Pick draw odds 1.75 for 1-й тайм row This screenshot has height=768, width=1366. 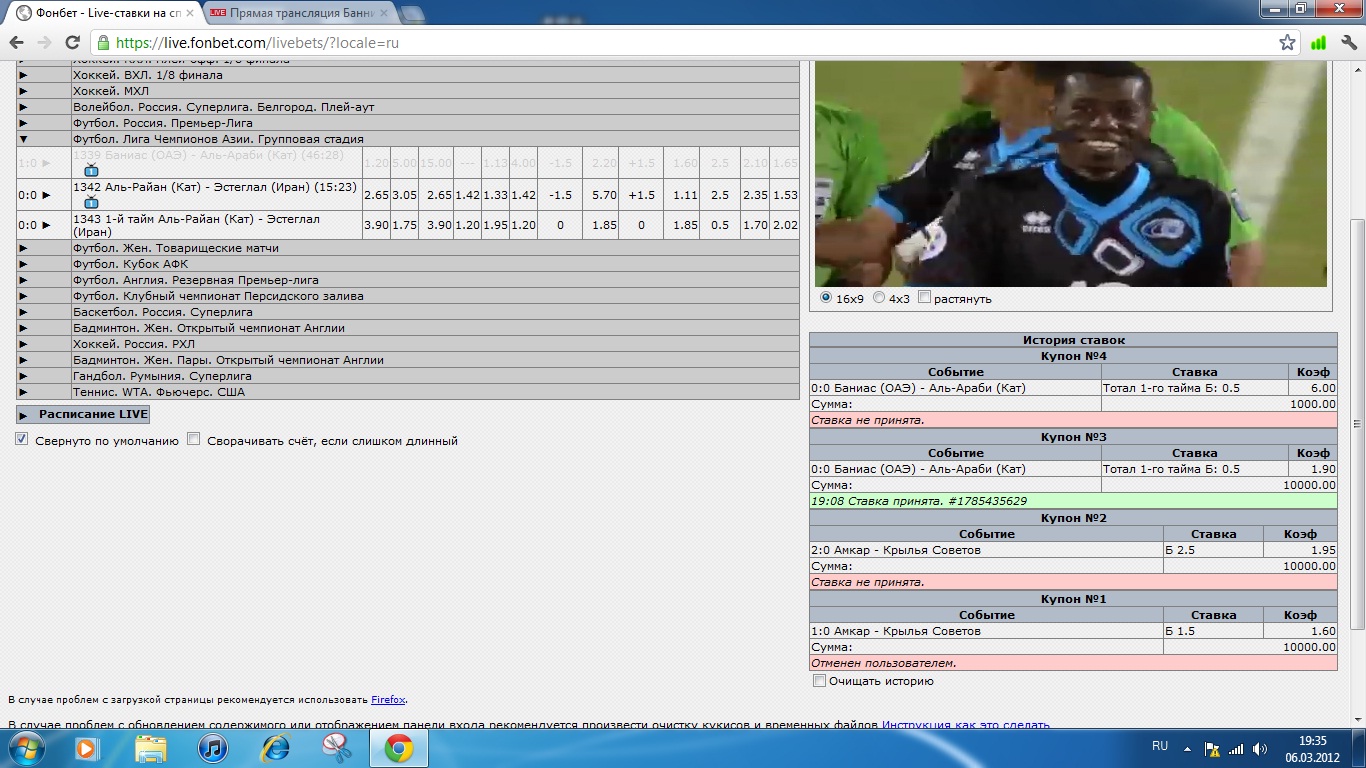coord(404,225)
